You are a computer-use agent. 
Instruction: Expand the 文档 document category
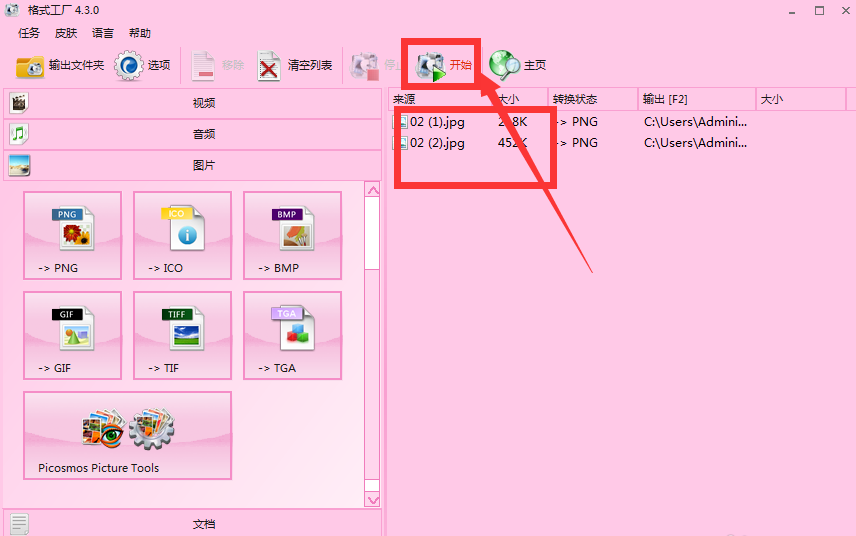pyautogui.click(x=193, y=524)
